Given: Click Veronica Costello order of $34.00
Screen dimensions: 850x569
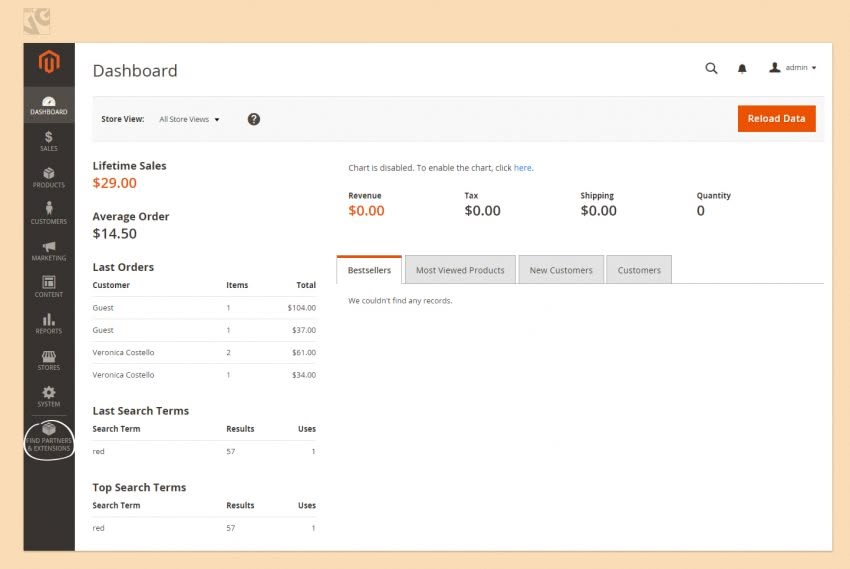Looking at the screenshot, I should 204,375.
